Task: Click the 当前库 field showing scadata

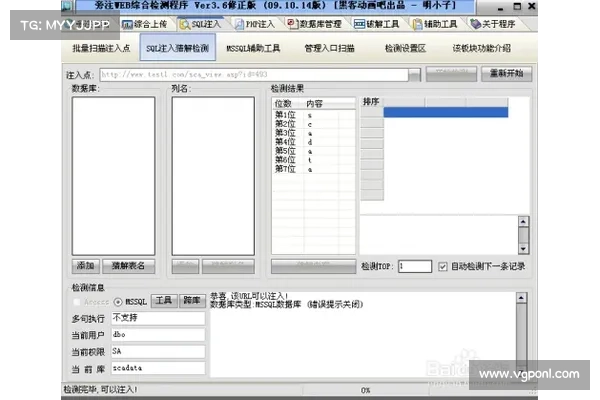Action: point(158,368)
